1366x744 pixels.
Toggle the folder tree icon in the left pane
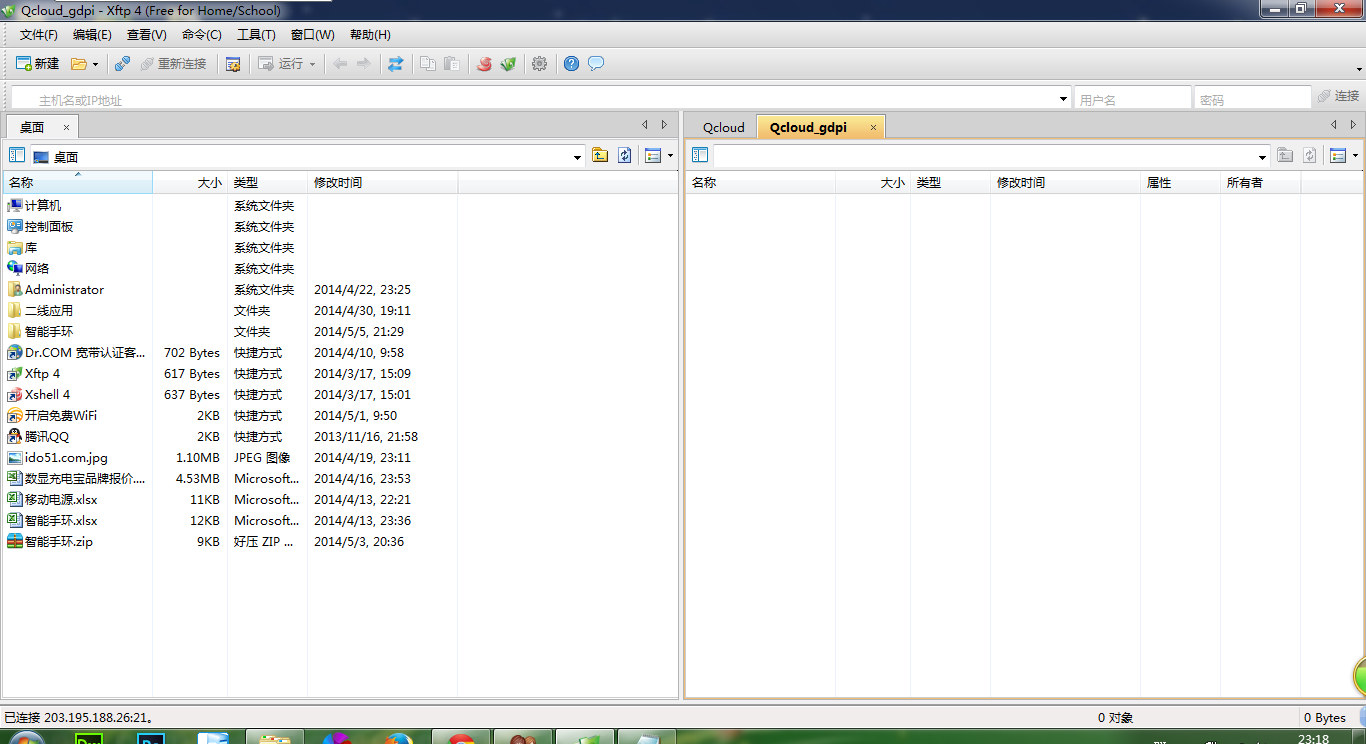(x=17, y=155)
